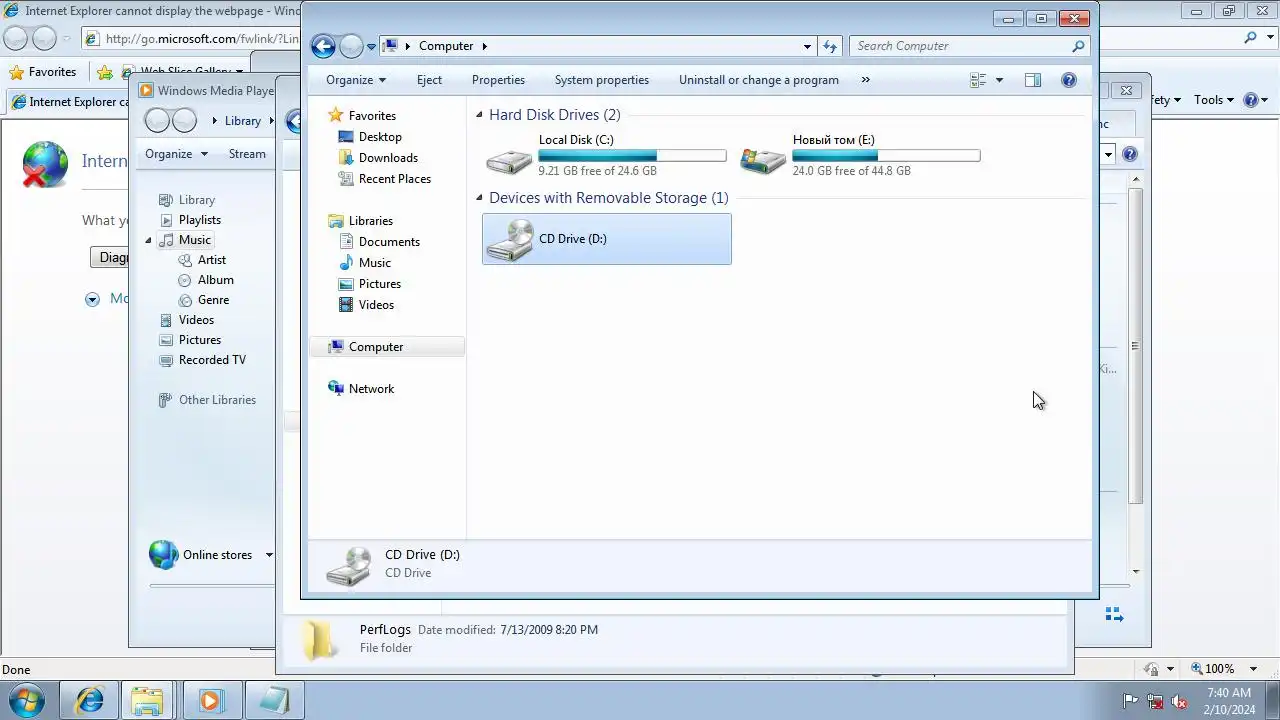Open the Organize menu in Computer window
The height and width of the screenshot is (720, 1280).
click(x=355, y=80)
